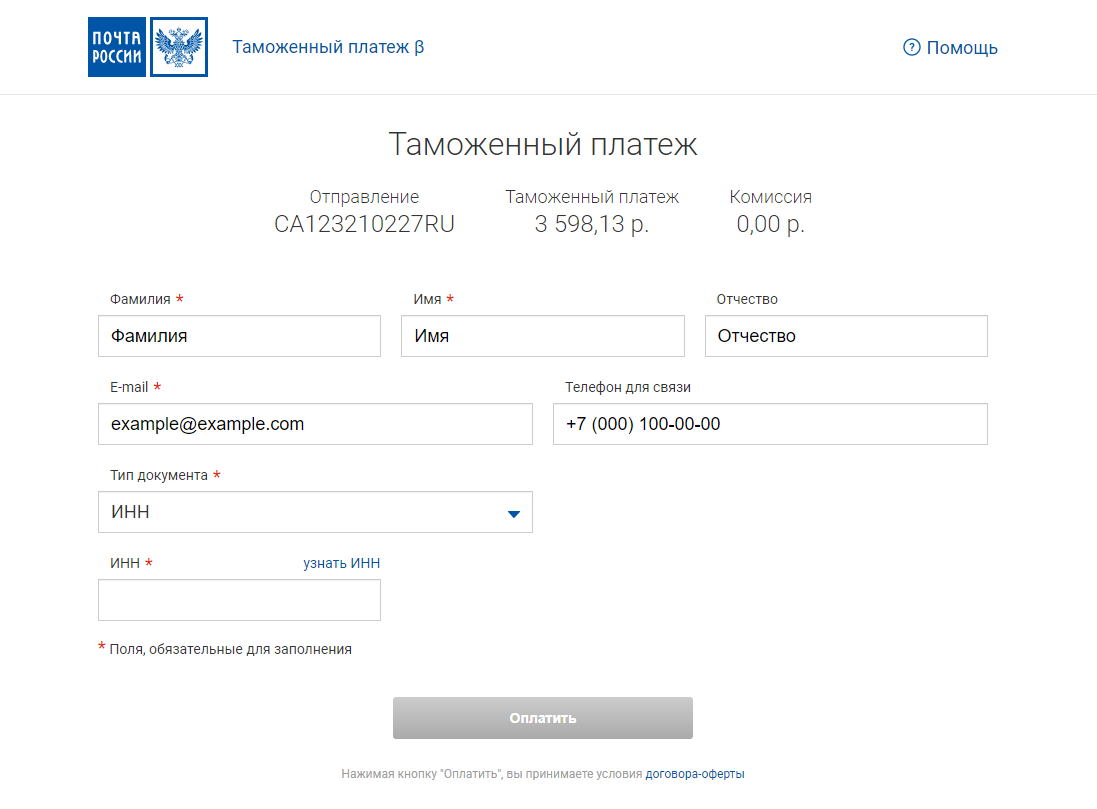The image size is (1097, 809).
Task: Click the empty ИНН input field
Action: point(239,600)
